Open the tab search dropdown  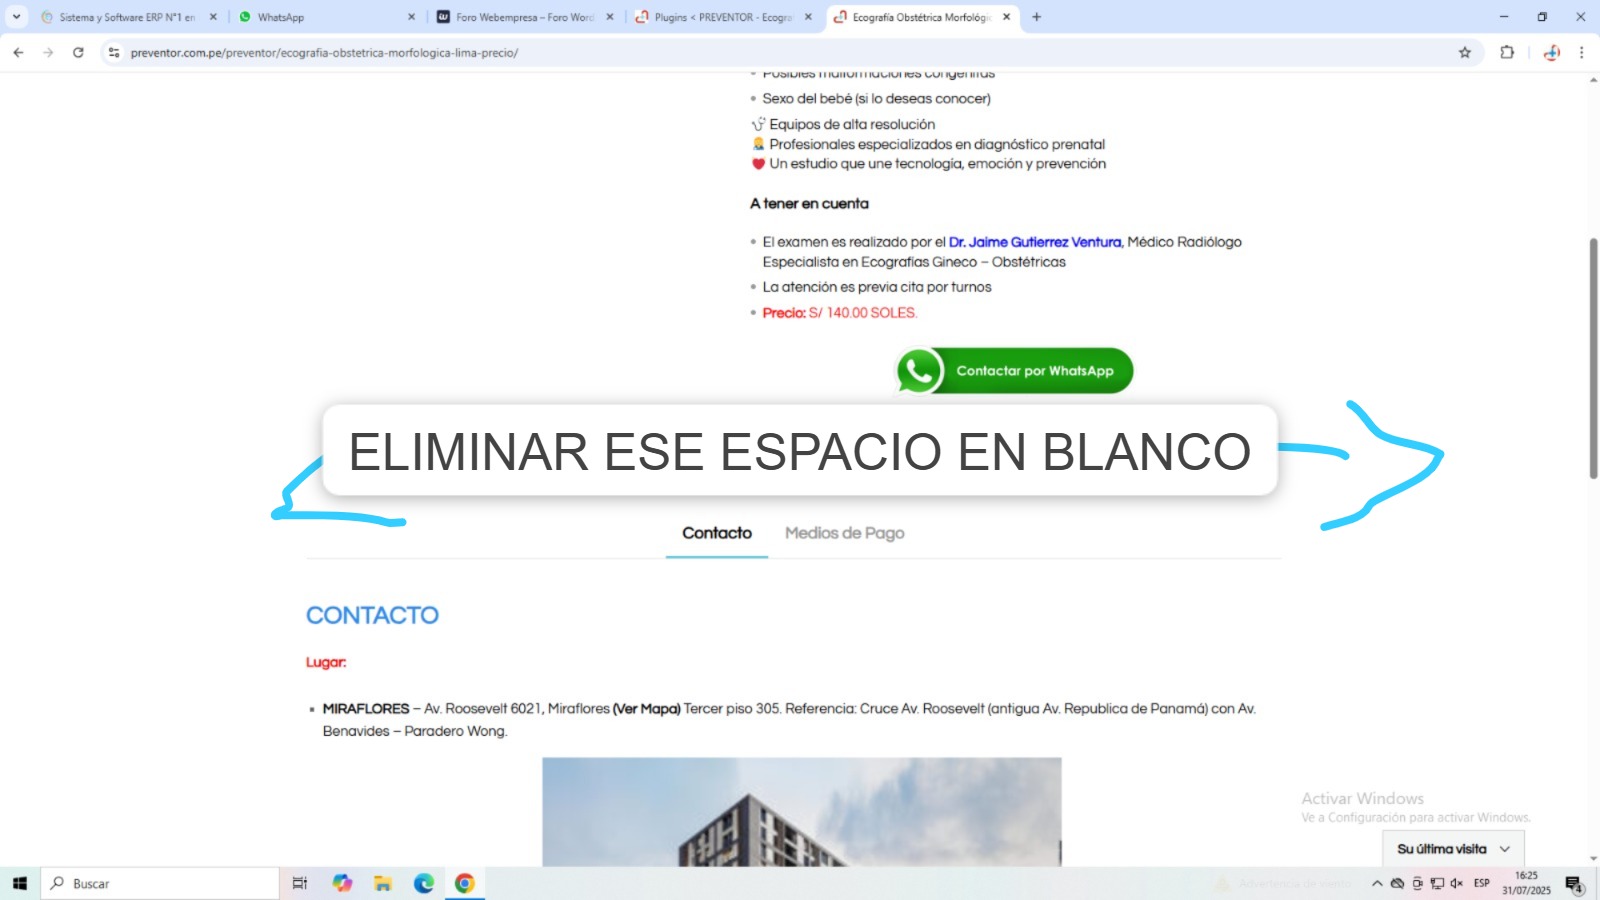(x=16, y=17)
